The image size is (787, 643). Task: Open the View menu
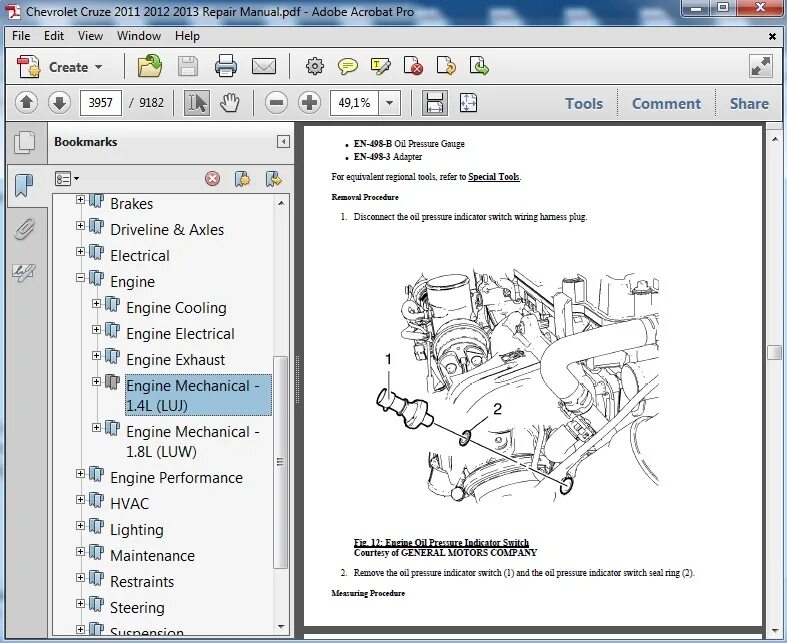(90, 36)
